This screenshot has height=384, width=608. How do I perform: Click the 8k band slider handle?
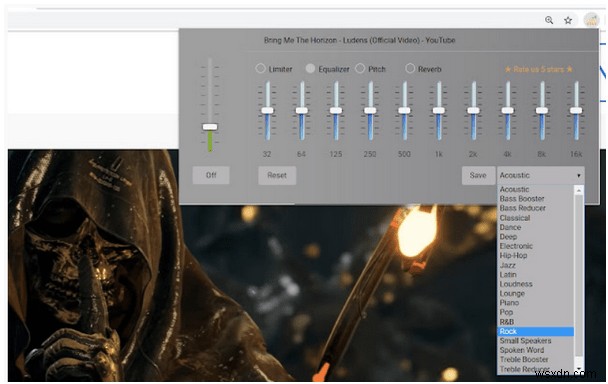[542, 111]
